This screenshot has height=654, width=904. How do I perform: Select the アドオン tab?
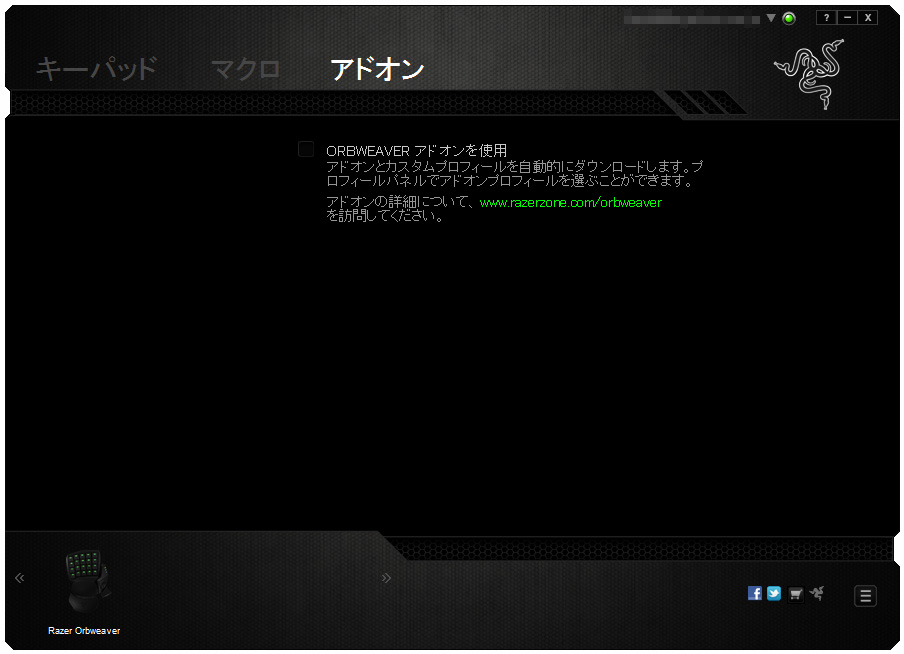377,69
